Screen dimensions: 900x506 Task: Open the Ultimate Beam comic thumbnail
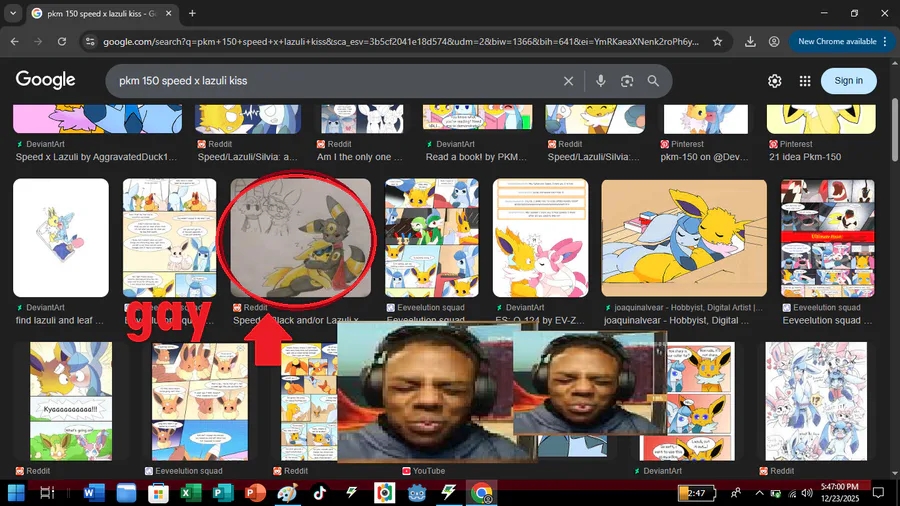tap(828, 238)
